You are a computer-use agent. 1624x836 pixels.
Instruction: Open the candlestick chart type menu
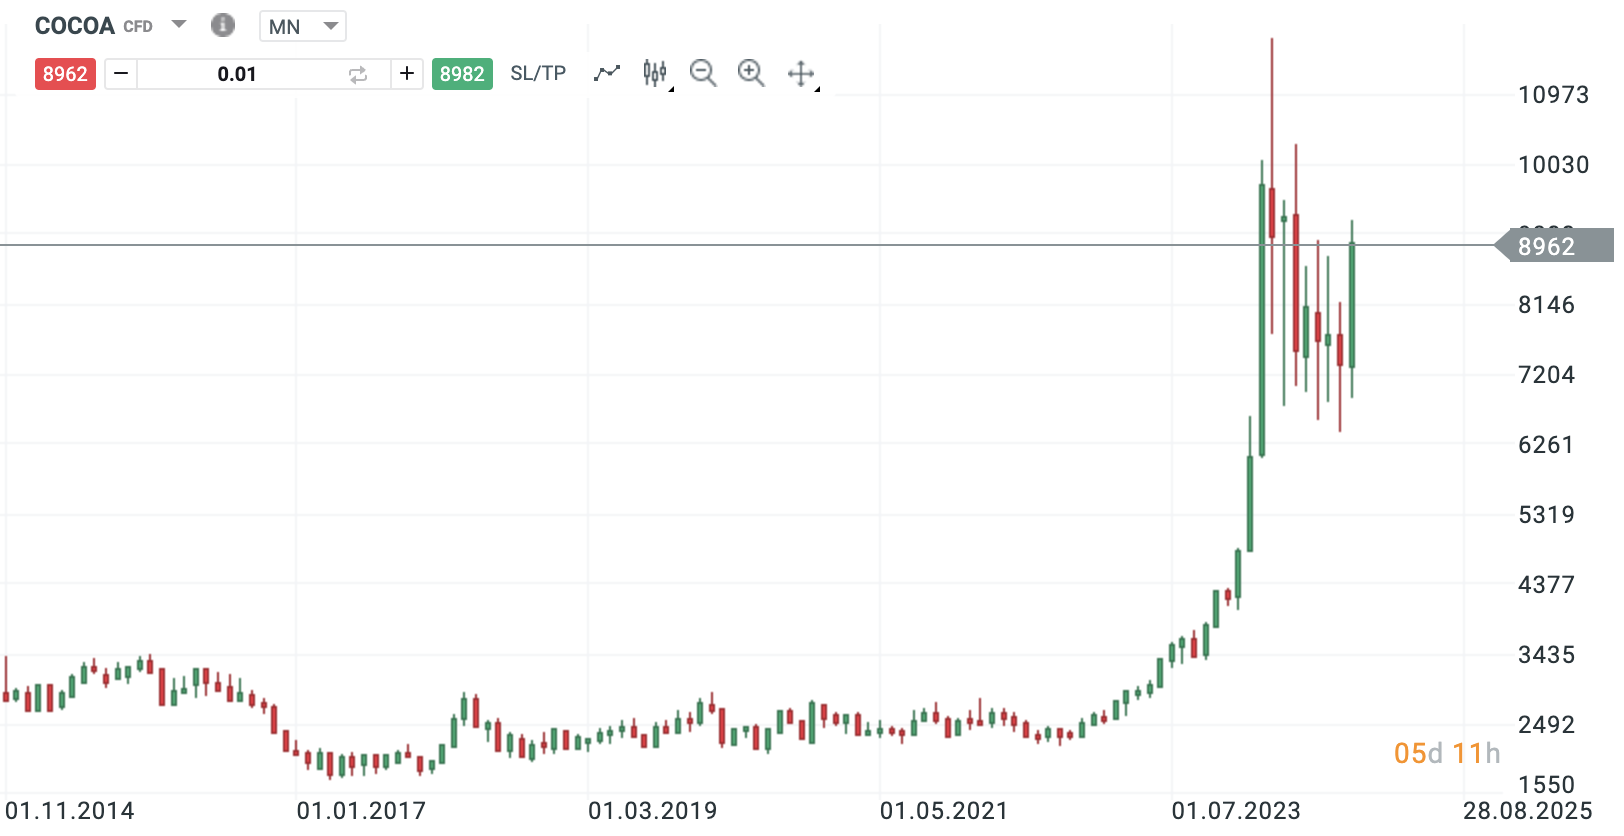click(x=655, y=74)
